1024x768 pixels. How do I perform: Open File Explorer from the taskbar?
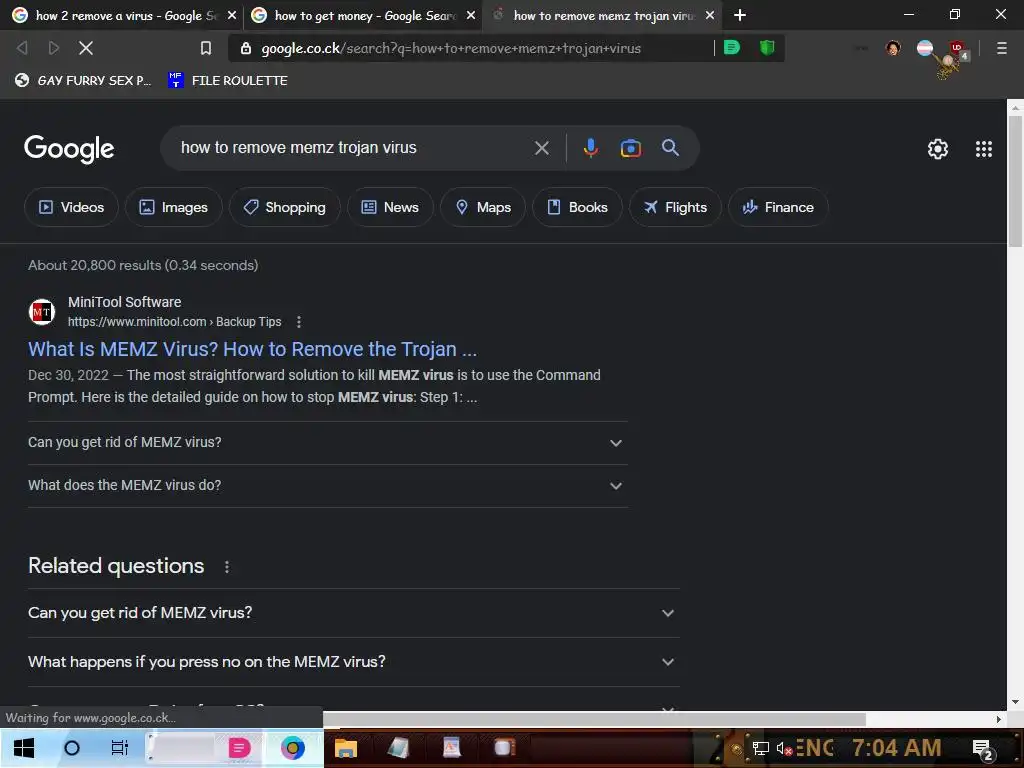coord(345,748)
